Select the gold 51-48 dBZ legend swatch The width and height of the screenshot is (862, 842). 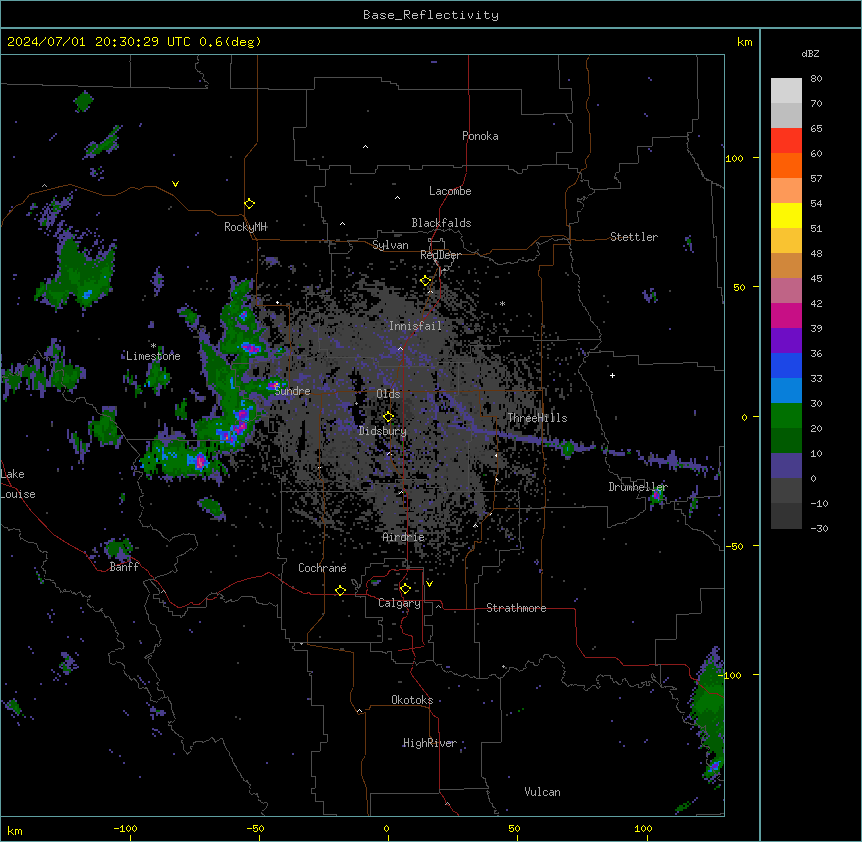click(786, 241)
